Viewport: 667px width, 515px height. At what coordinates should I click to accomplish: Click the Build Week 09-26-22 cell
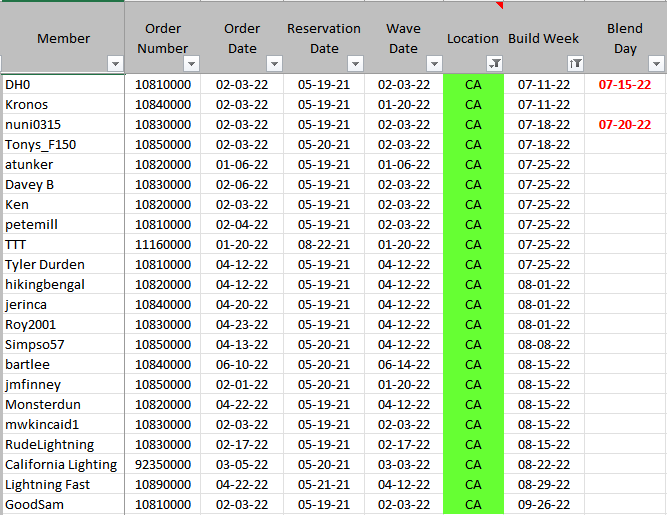544,505
